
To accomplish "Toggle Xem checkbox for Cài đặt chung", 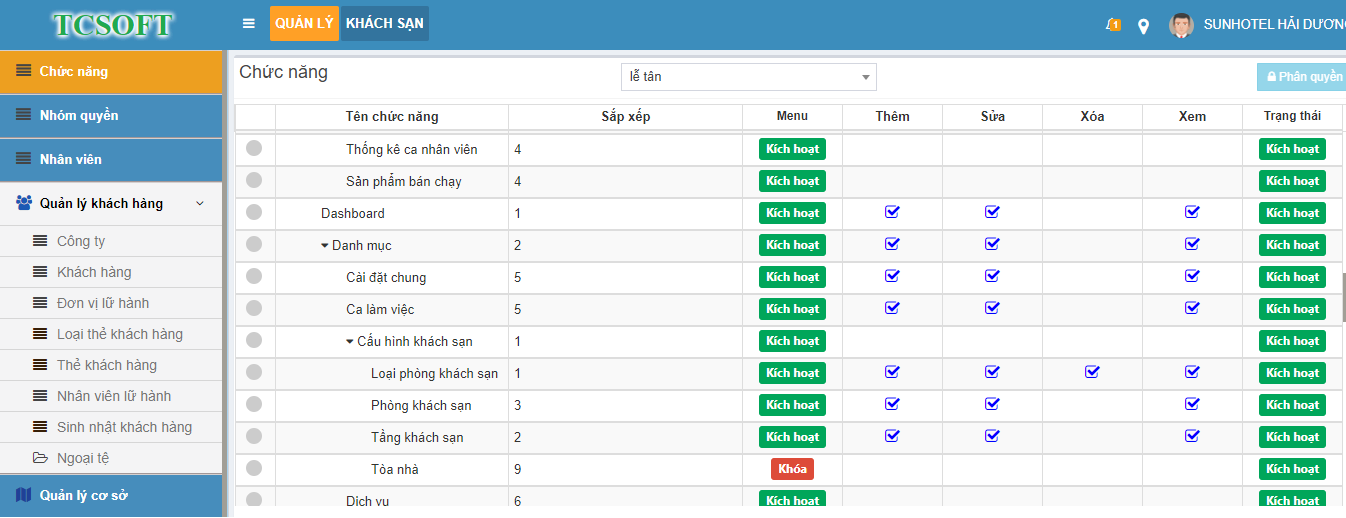I will click(x=1192, y=276).
